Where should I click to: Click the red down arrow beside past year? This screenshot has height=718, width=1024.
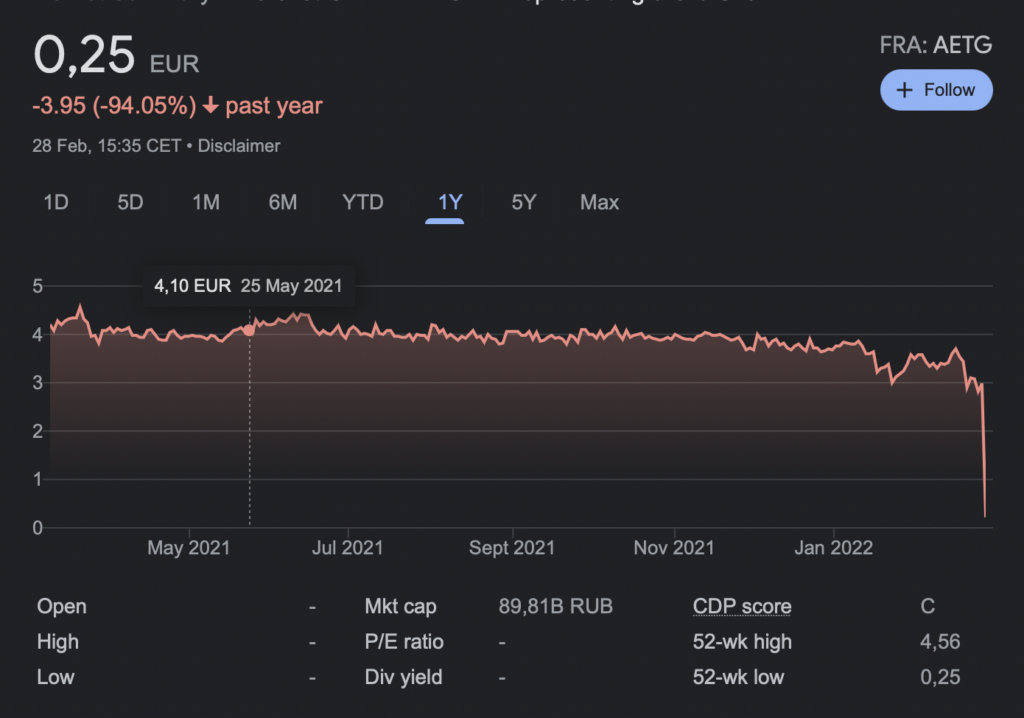[210, 106]
